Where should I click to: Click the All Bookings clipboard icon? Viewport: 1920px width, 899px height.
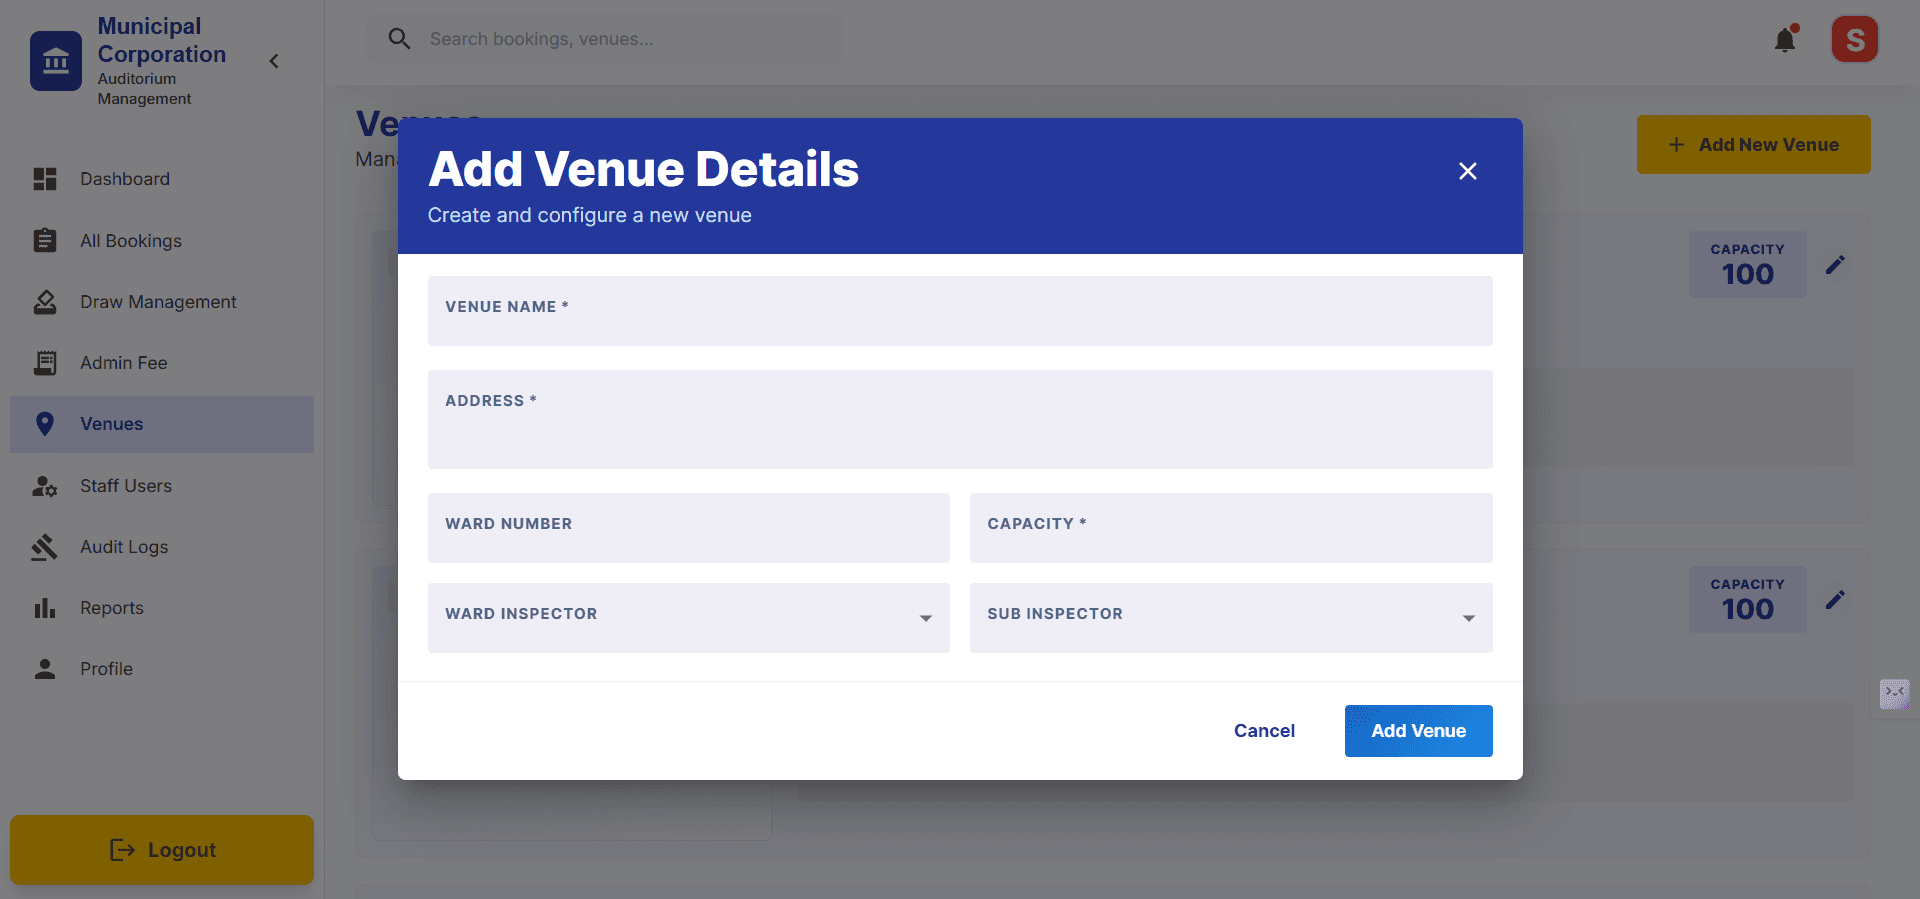pos(45,241)
